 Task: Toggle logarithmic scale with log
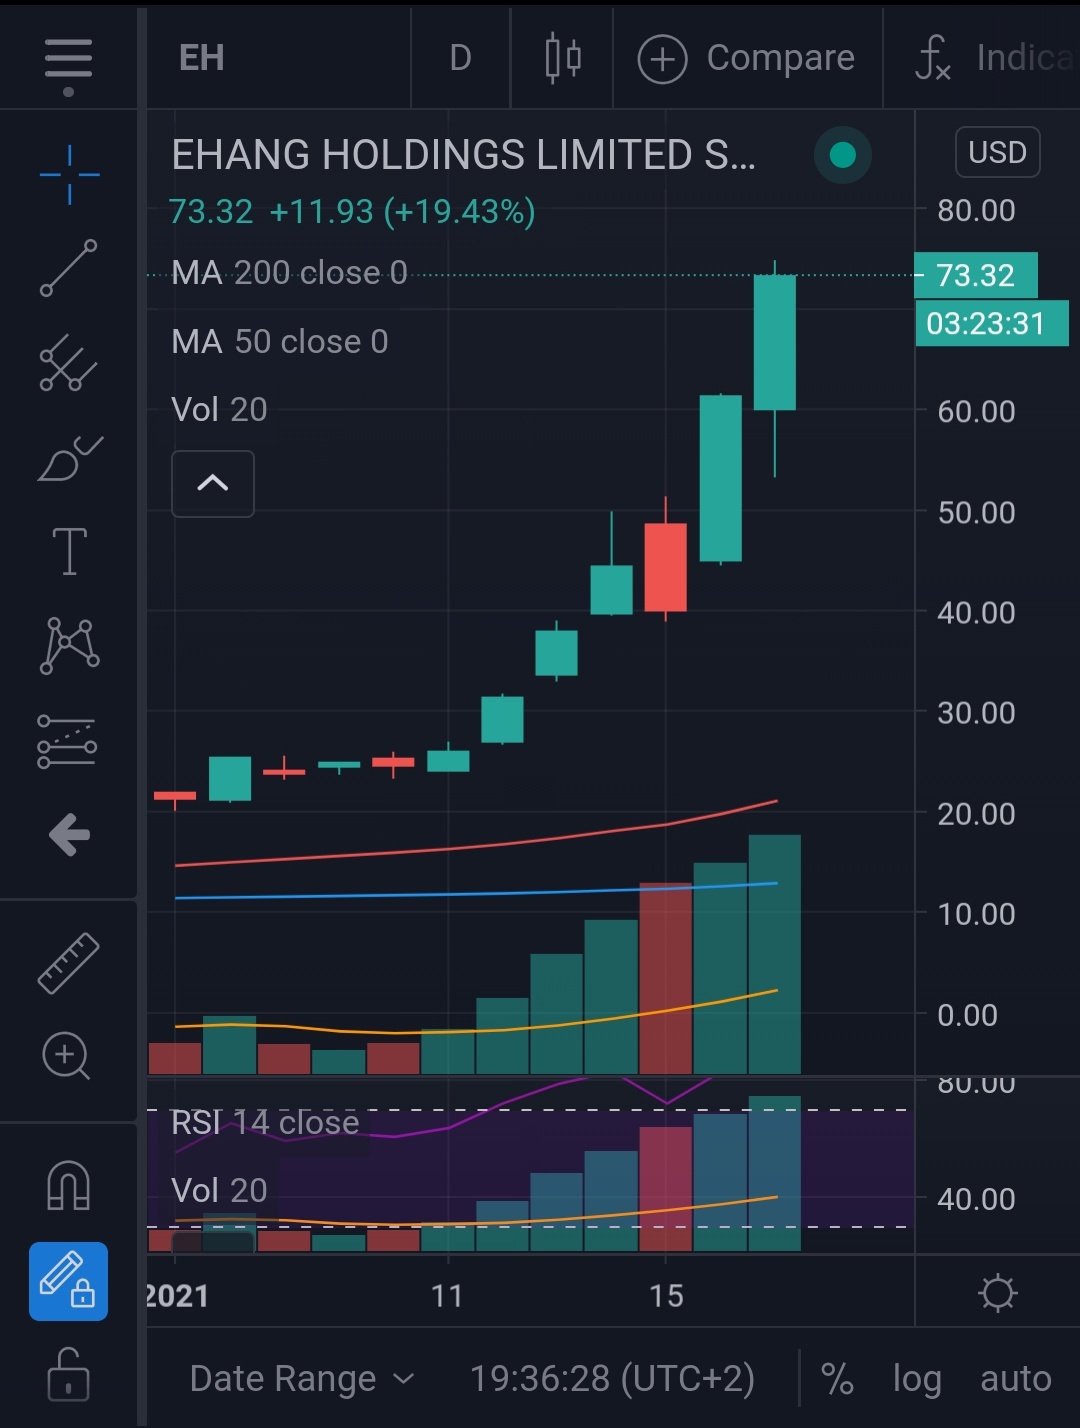coord(916,1379)
